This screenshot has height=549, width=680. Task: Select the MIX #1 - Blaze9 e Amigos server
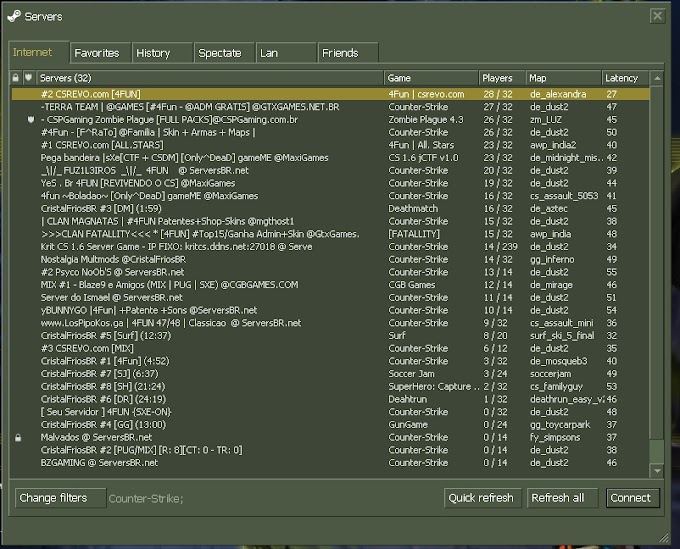coord(330,284)
